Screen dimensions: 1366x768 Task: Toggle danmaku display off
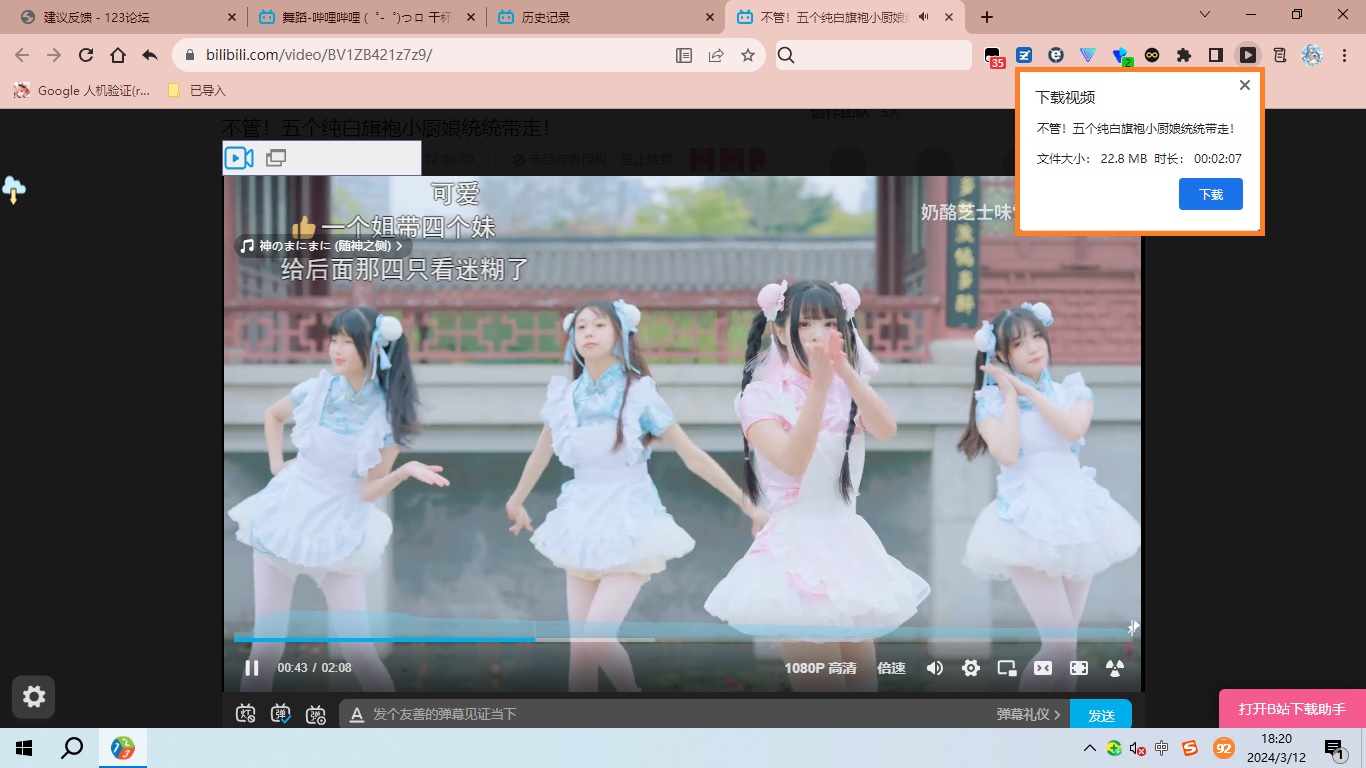[247, 714]
